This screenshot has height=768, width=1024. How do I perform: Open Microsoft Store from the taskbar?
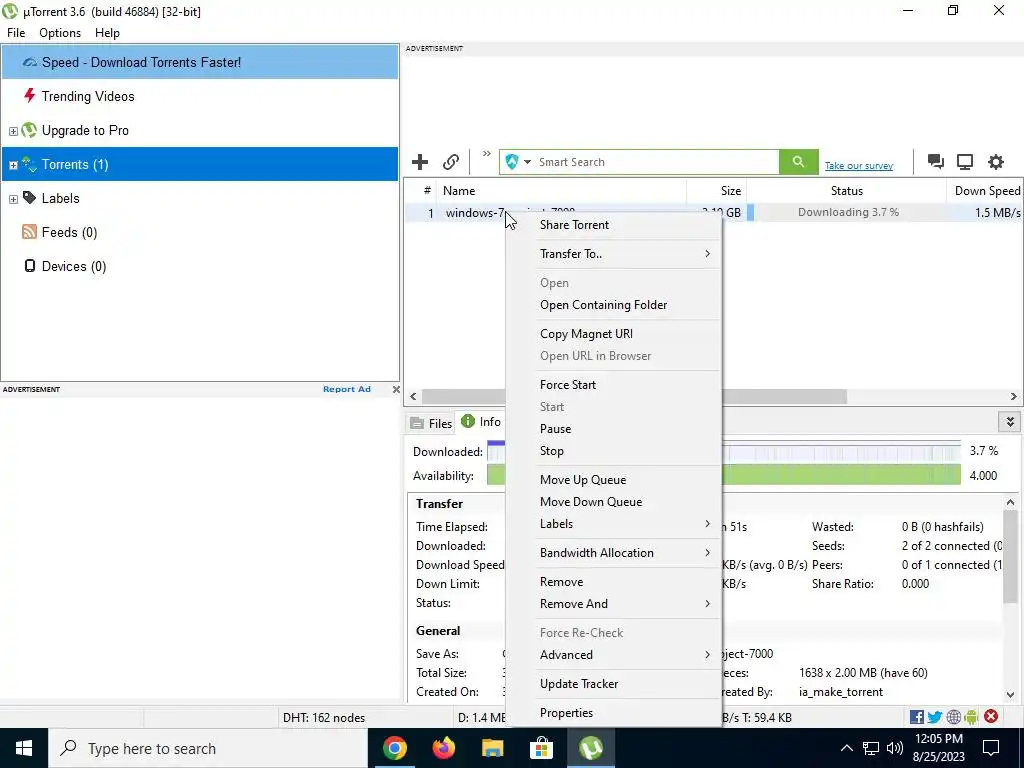541,748
